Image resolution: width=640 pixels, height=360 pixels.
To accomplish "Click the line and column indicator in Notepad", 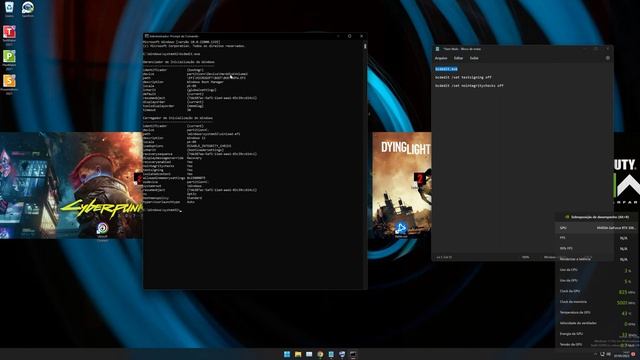I will coord(444,257).
